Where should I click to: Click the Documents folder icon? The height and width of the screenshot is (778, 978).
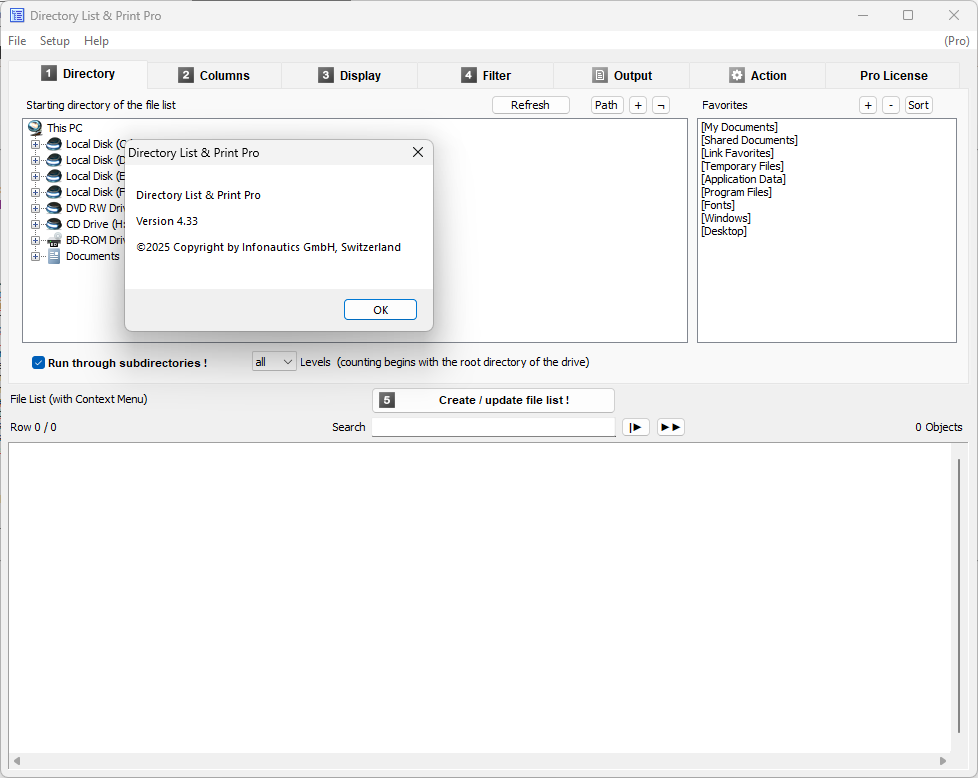click(54, 256)
